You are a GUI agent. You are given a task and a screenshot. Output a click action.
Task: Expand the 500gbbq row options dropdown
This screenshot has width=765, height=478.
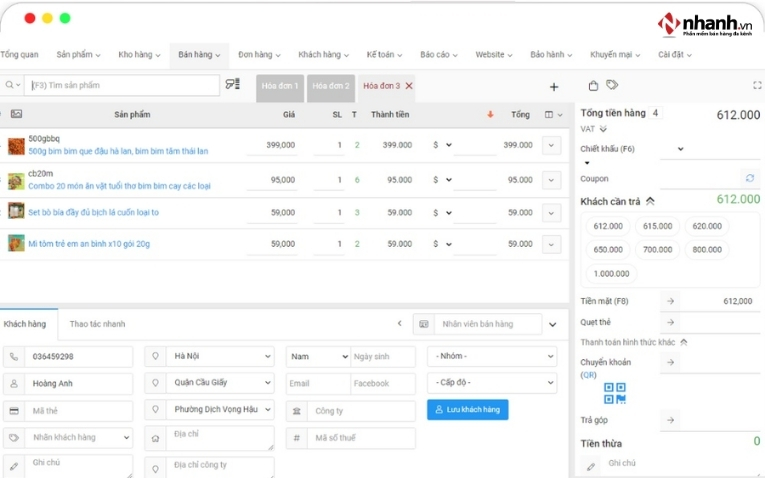(x=551, y=145)
